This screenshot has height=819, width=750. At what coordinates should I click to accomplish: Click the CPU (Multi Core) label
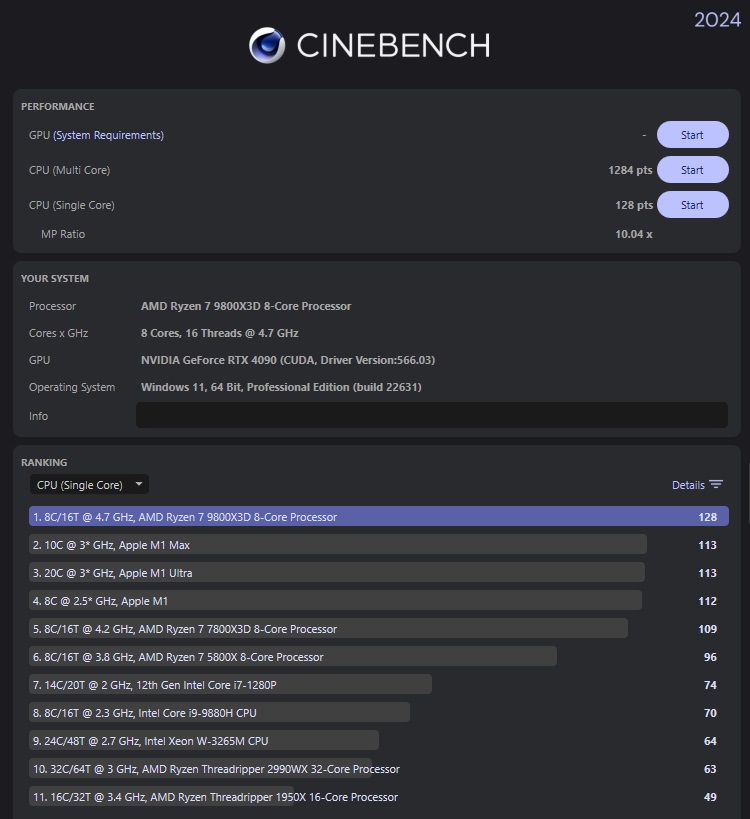coord(69,170)
